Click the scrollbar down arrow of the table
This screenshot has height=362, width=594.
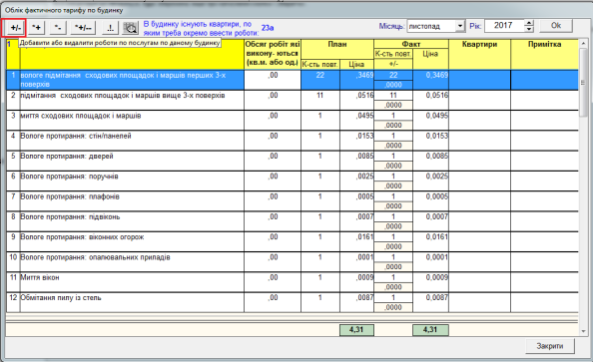[583, 331]
